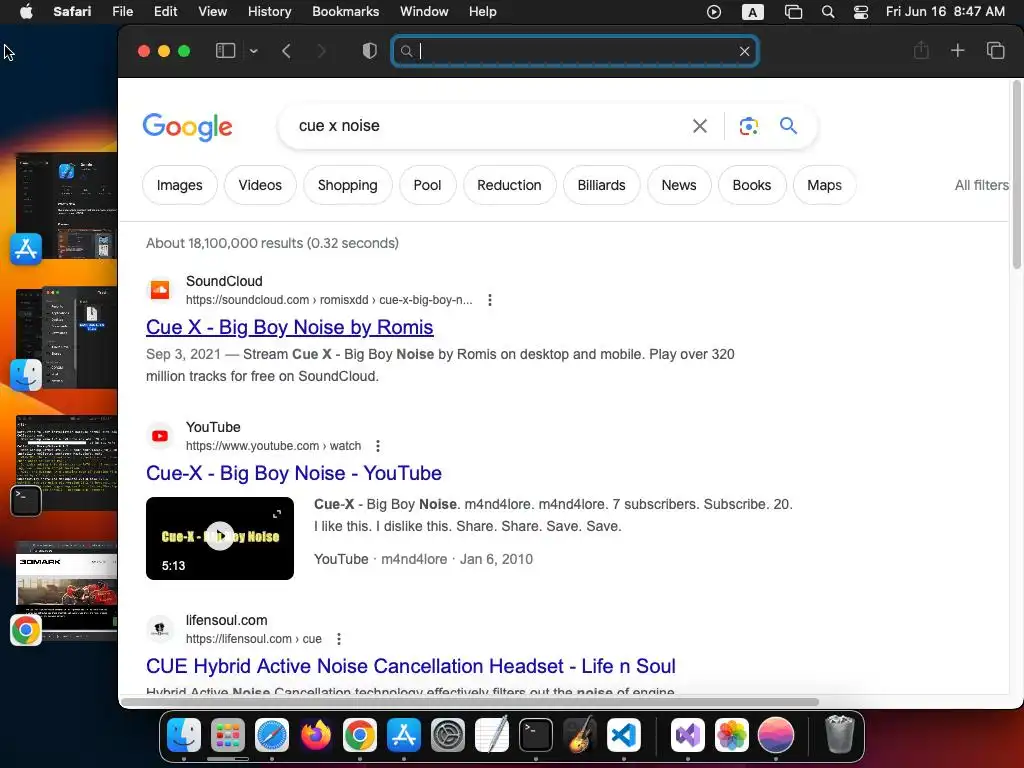Select the Pool filter chip
Viewport: 1024px width, 768px height.
click(x=427, y=185)
